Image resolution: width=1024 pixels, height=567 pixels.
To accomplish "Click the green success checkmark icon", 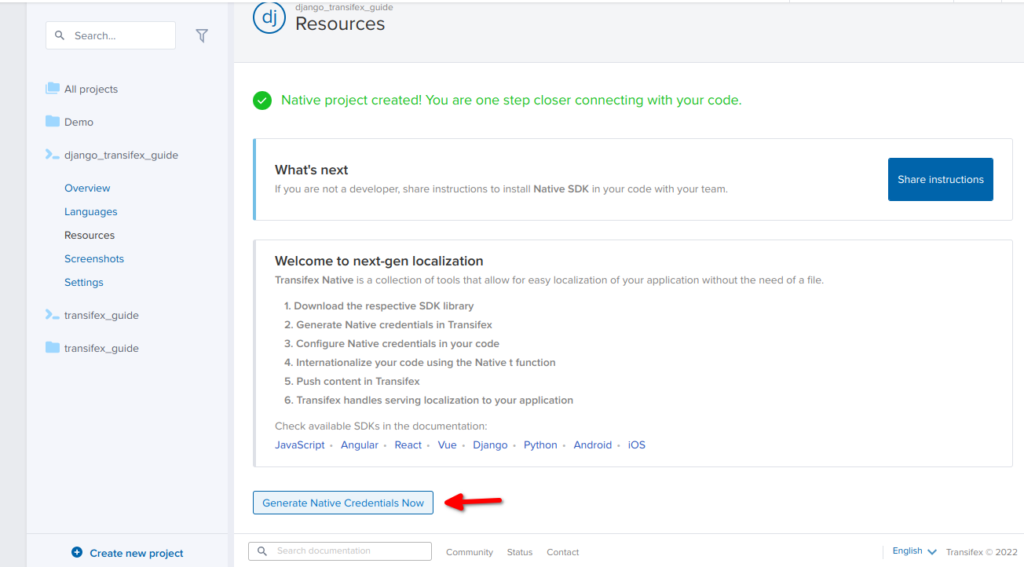I will pyautogui.click(x=262, y=101).
